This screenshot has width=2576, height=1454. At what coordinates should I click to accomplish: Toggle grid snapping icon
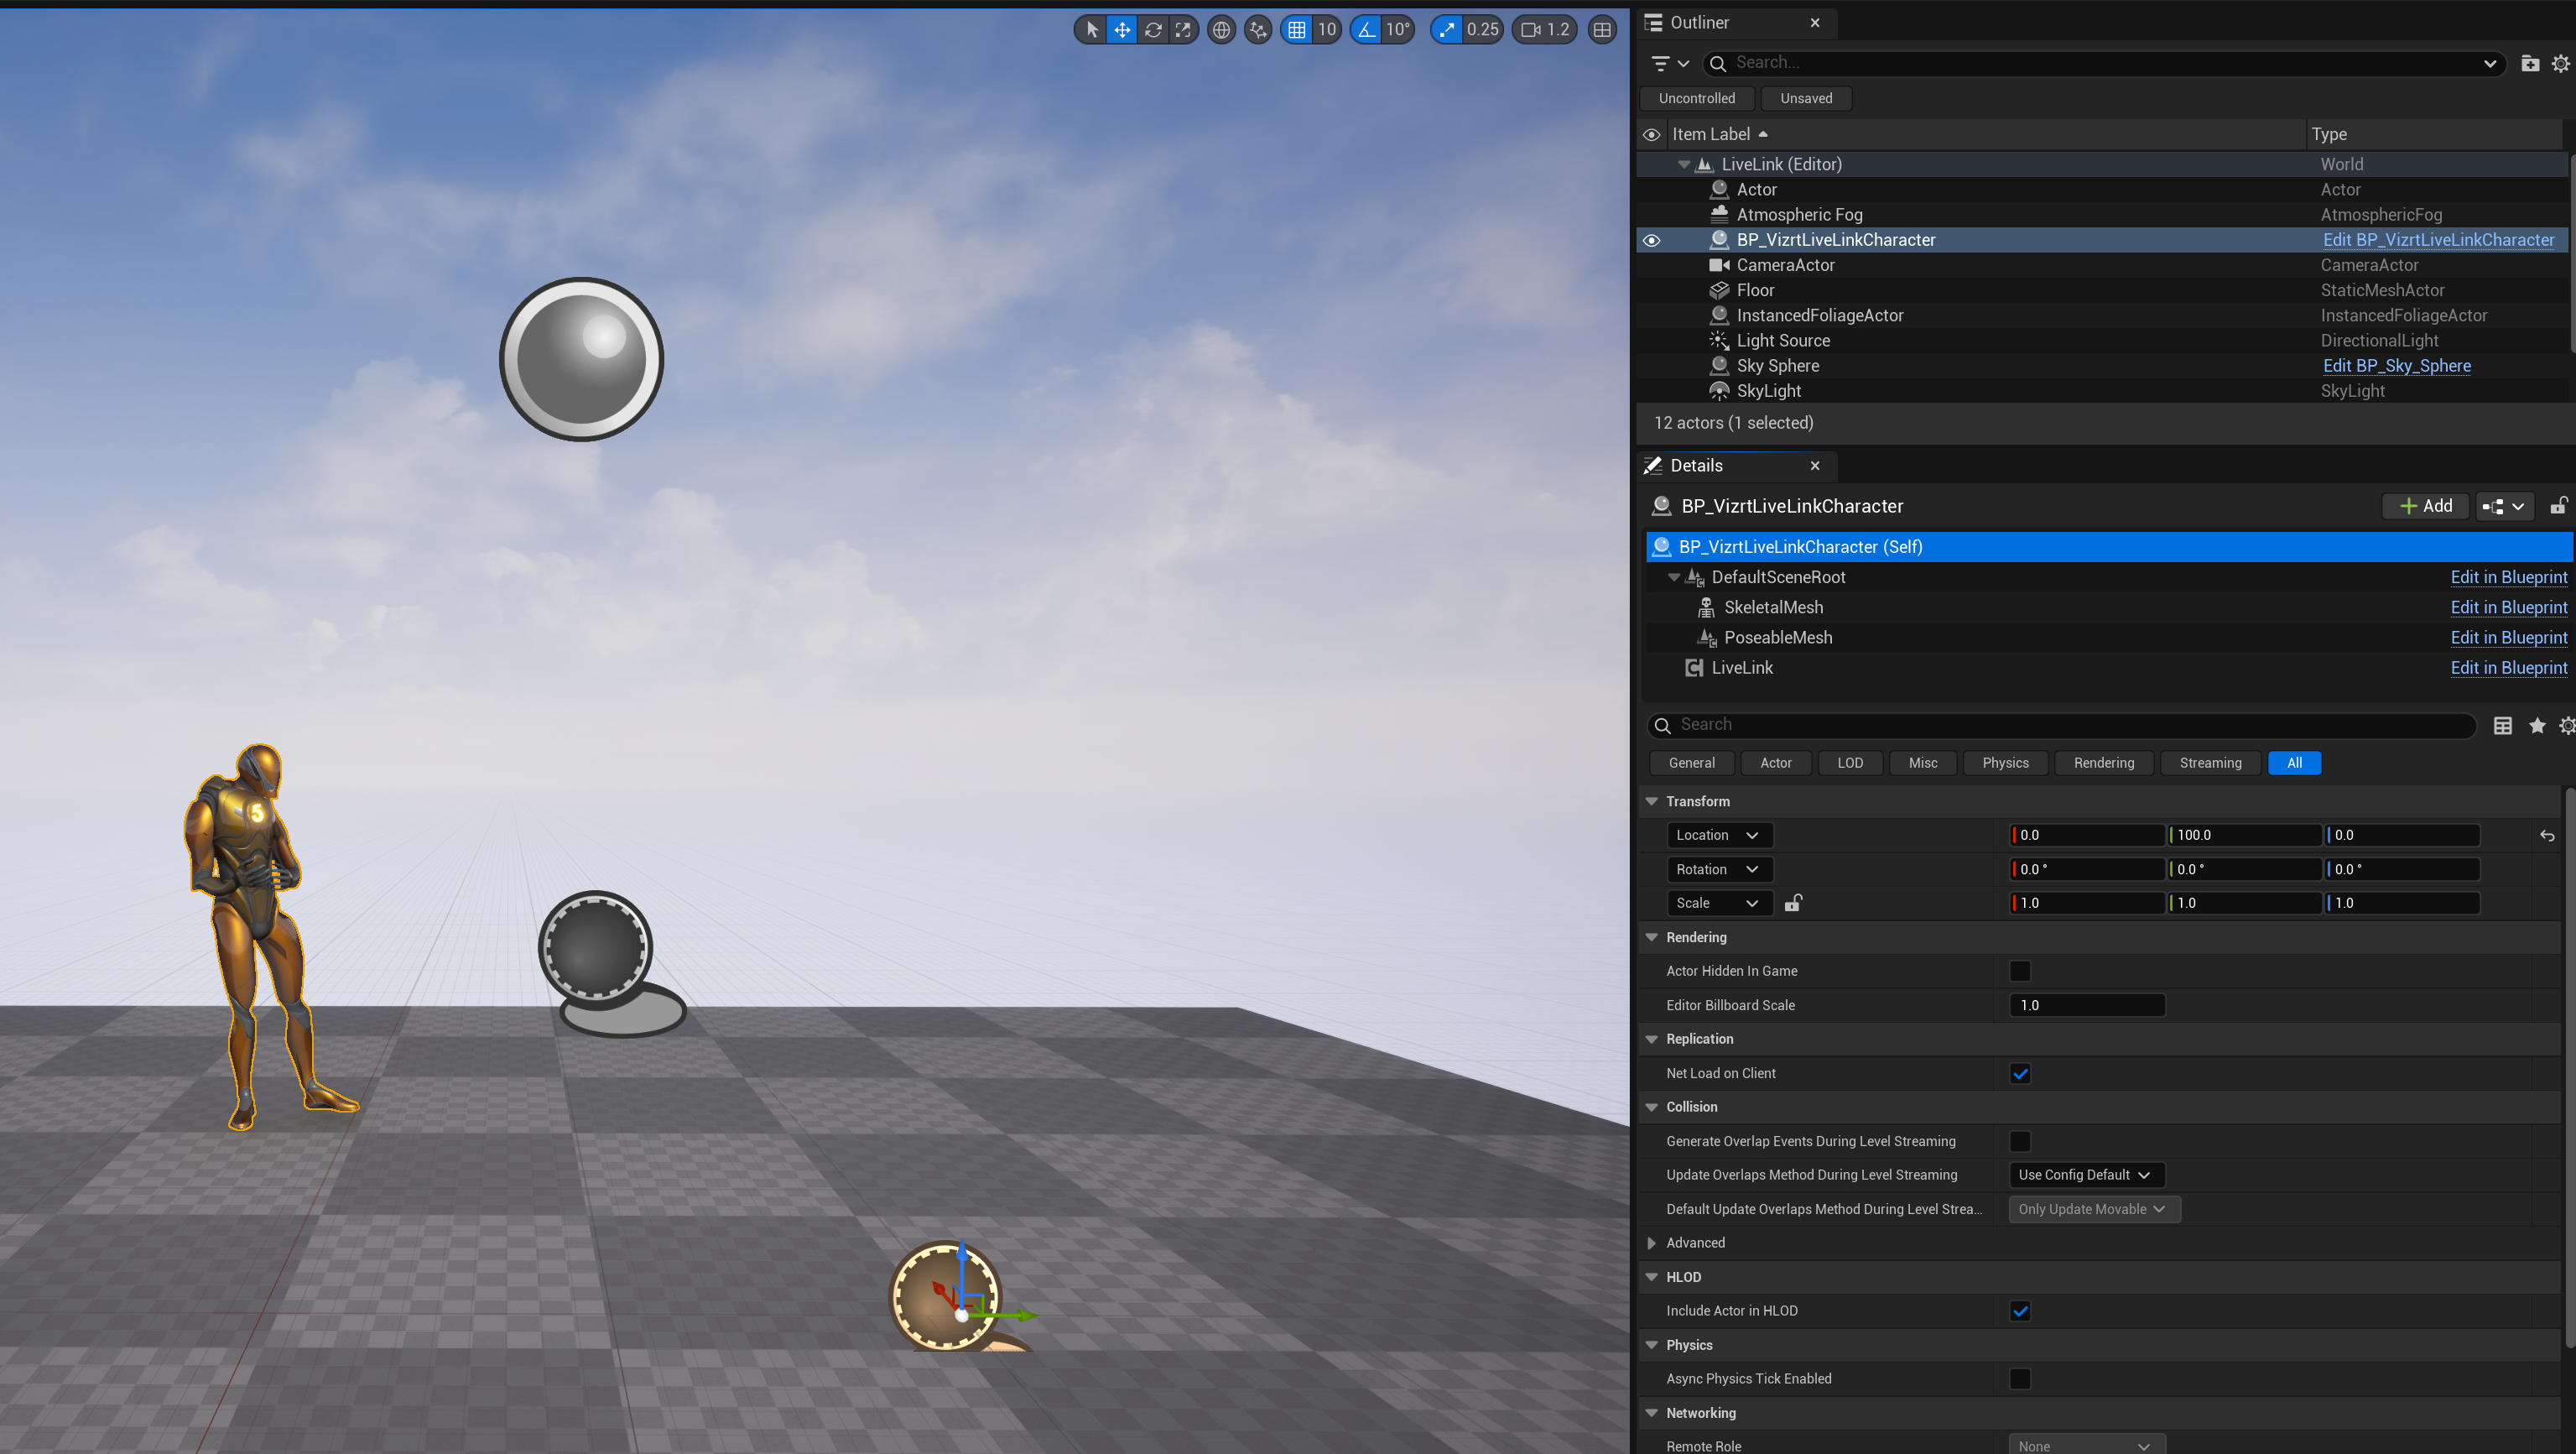click(1297, 30)
